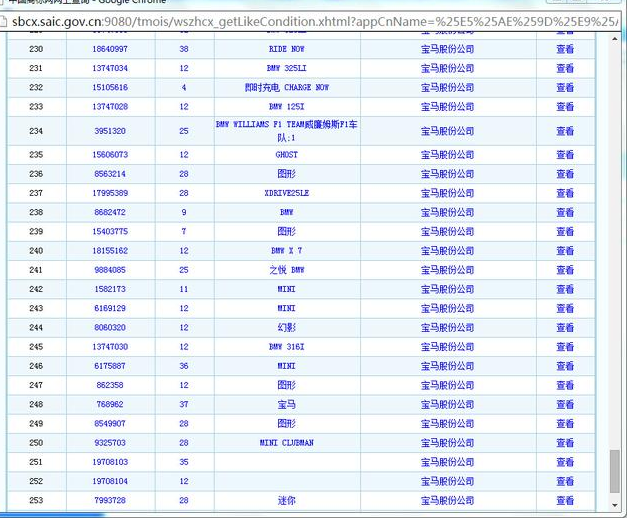Click the 迷你 trademark in row 253
This screenshot has height=519, width=628.
click(286, 501)
